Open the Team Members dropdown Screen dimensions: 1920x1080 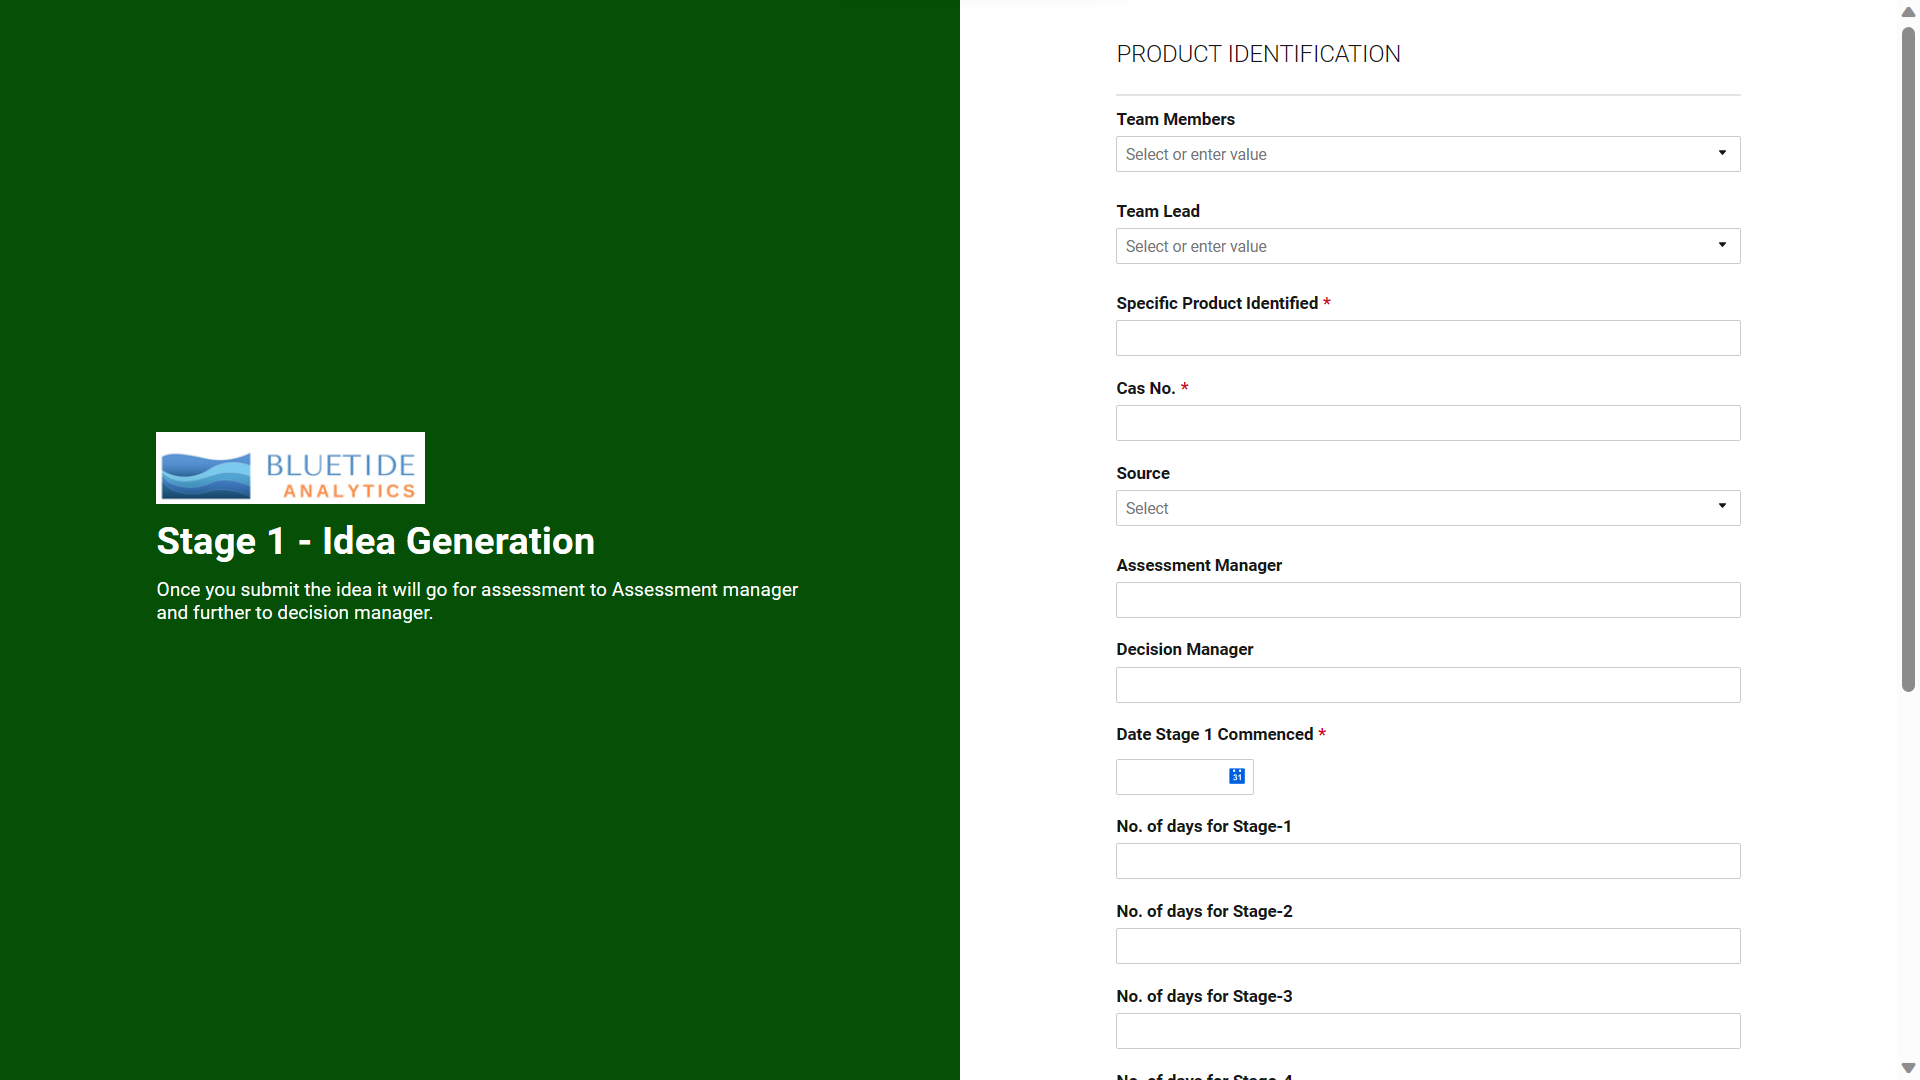(1427, 154)
